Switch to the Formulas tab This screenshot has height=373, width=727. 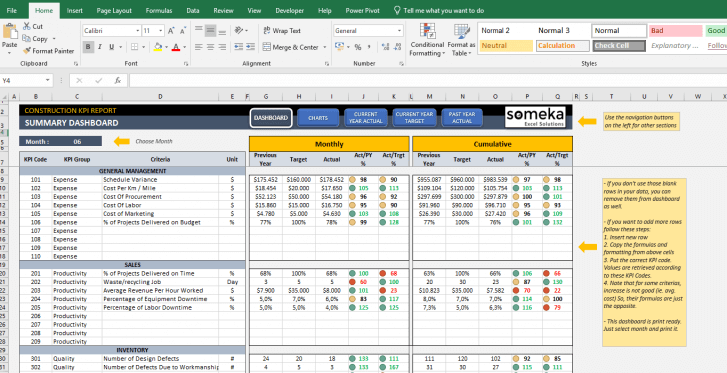tap(159, 10)
